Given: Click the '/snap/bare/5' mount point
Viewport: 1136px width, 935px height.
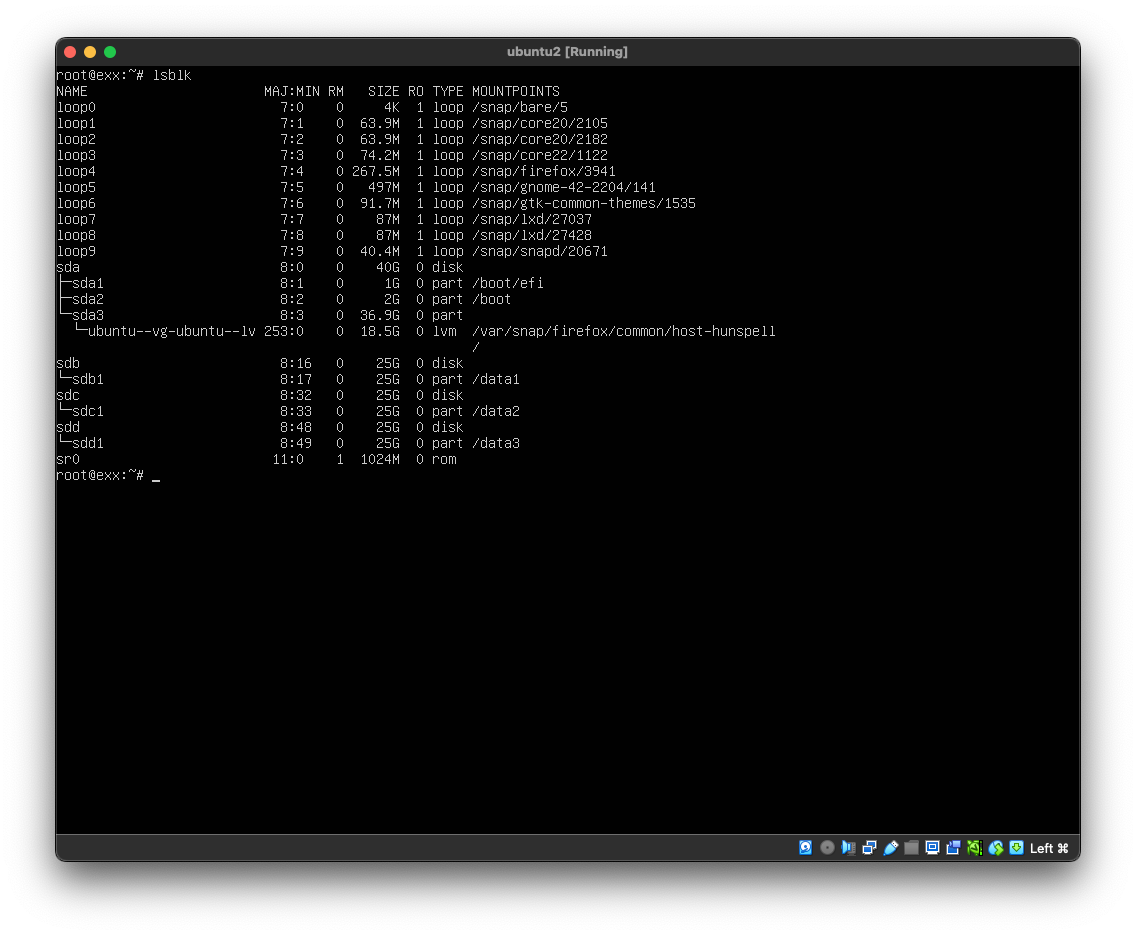Looking at the screenshot, I should 519,107.
